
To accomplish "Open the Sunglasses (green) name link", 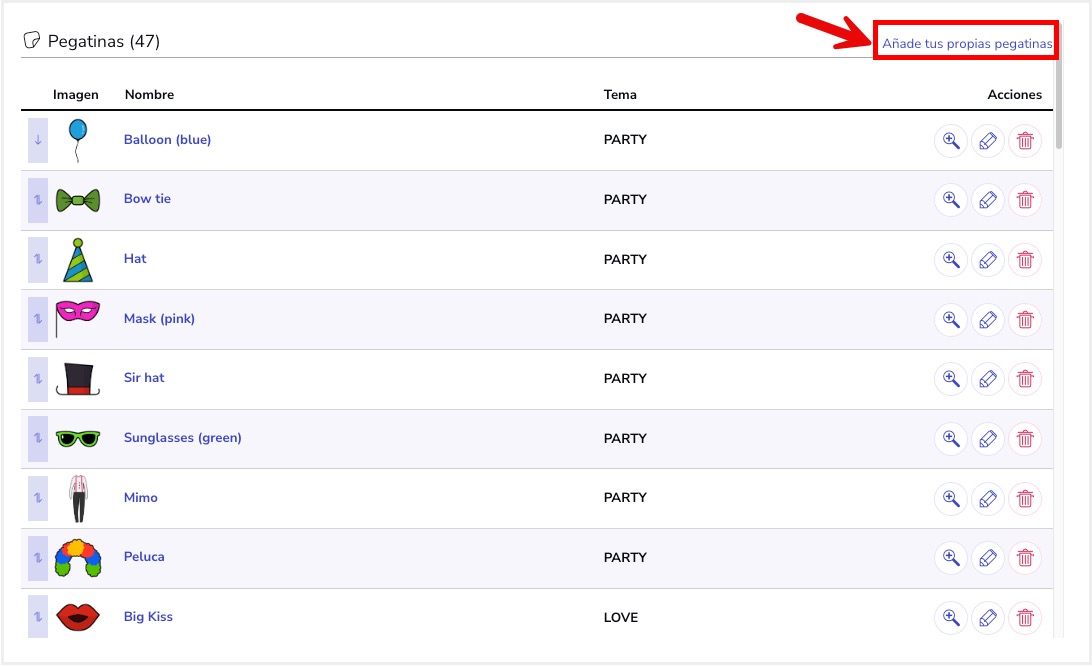I will [182, 438].
